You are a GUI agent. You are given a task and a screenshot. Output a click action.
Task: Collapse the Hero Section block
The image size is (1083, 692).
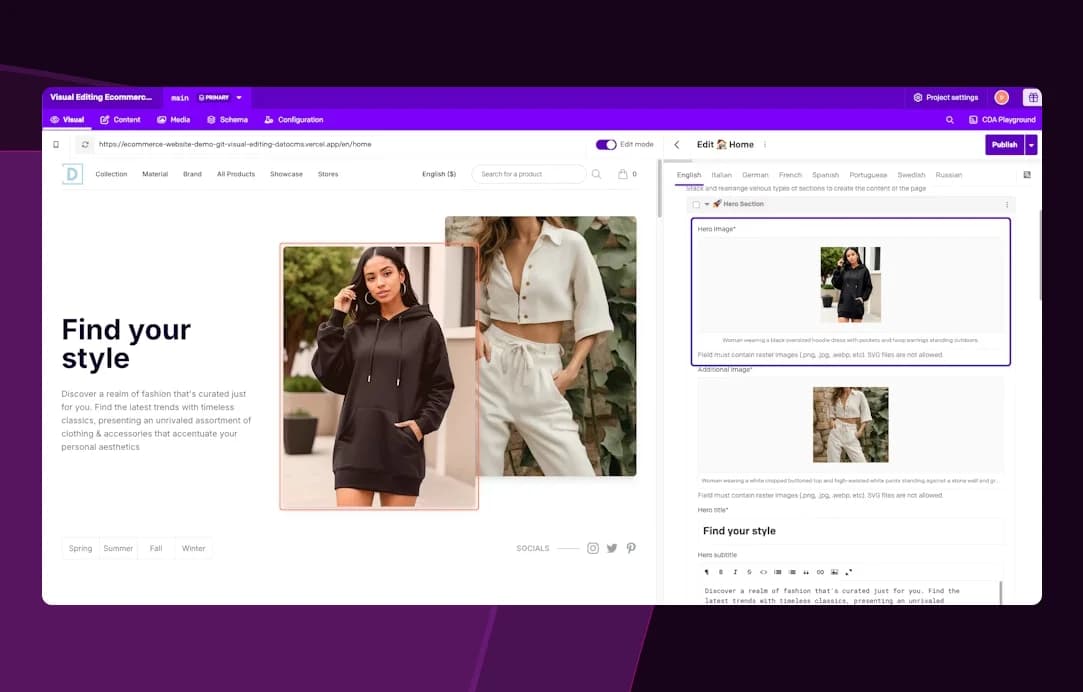(x=707, y=204)
